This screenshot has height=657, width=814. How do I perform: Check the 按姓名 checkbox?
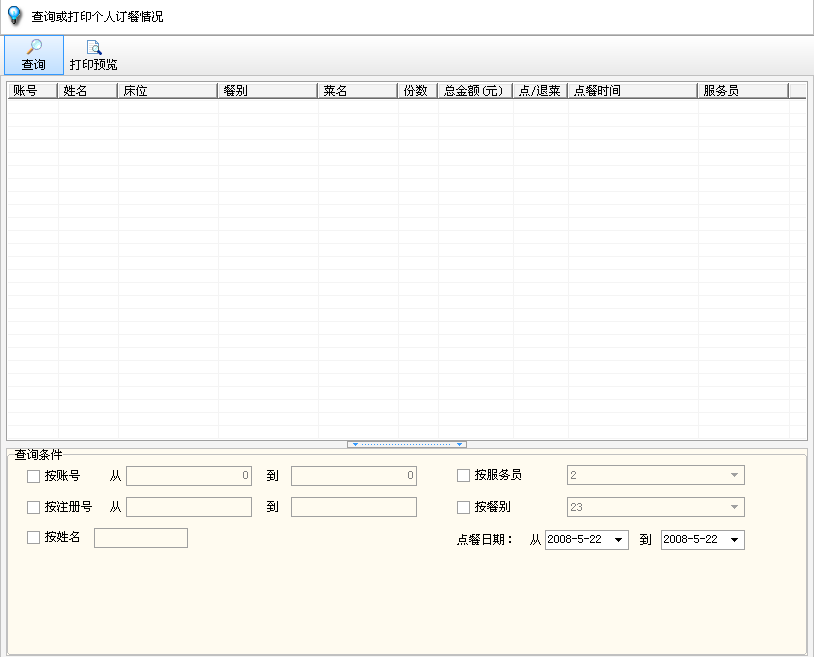34,538
